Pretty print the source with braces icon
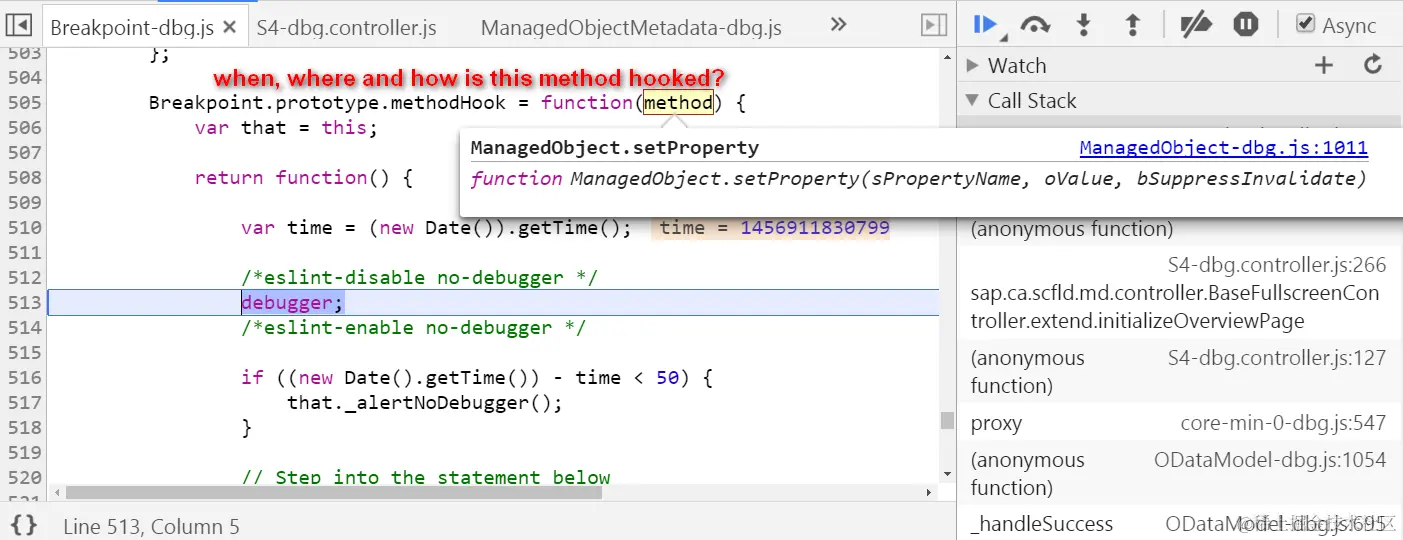 [24, 524]
